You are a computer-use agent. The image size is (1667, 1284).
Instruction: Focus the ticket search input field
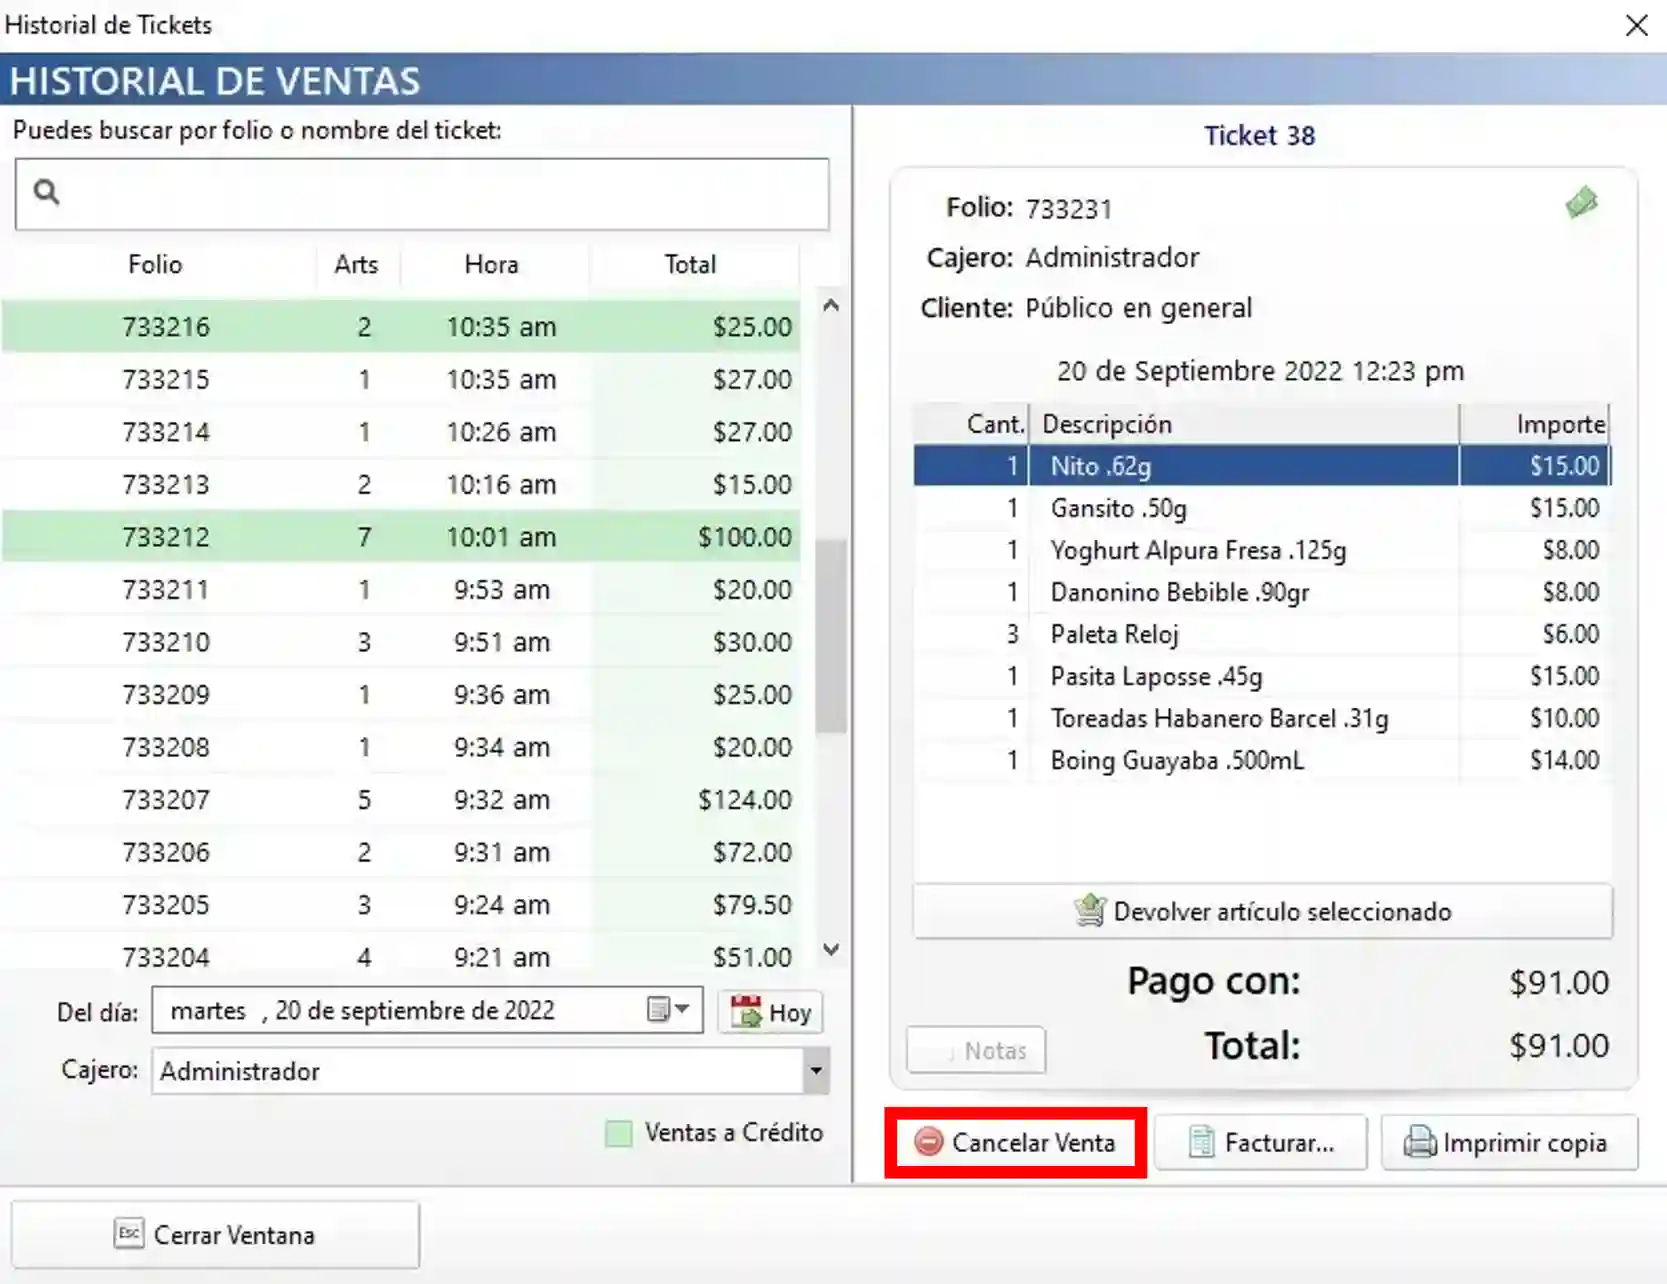pos(422,193)
